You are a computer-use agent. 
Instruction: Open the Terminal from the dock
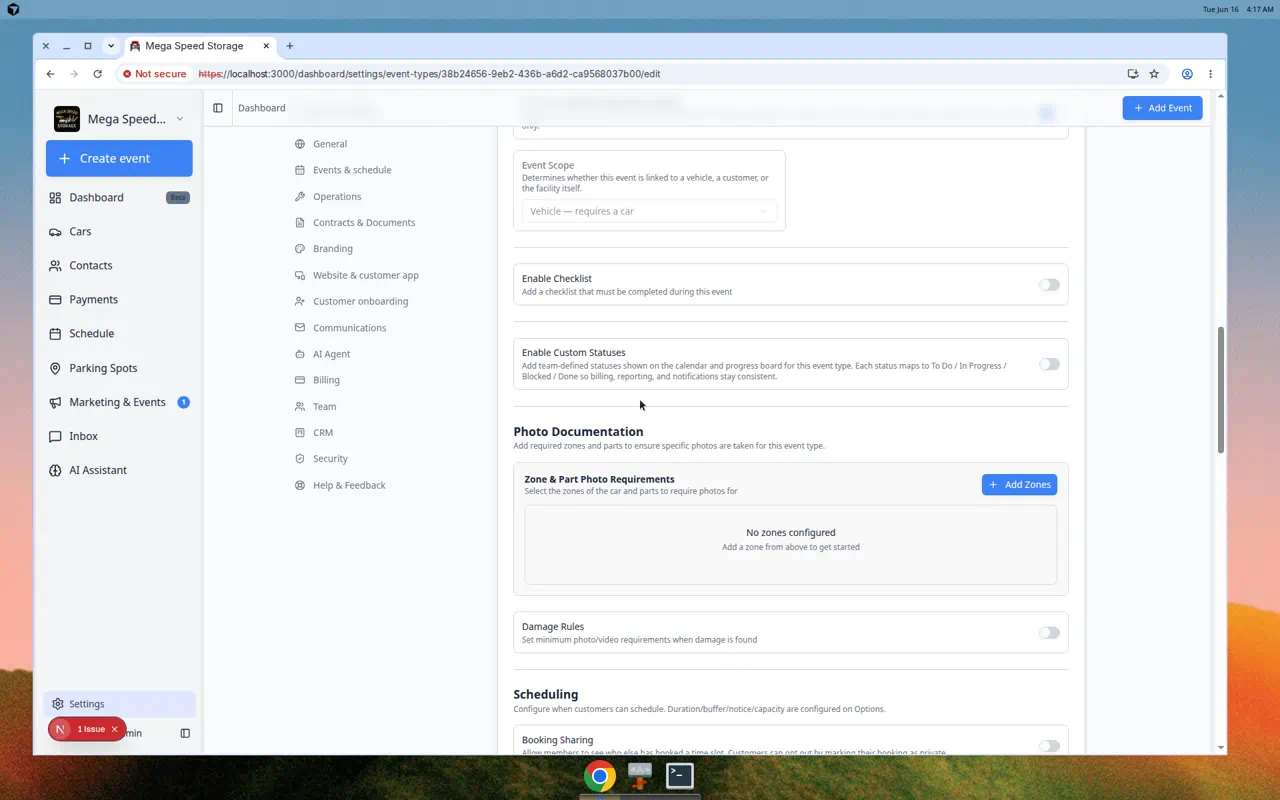pyautogui.click(x=680, y=776)
